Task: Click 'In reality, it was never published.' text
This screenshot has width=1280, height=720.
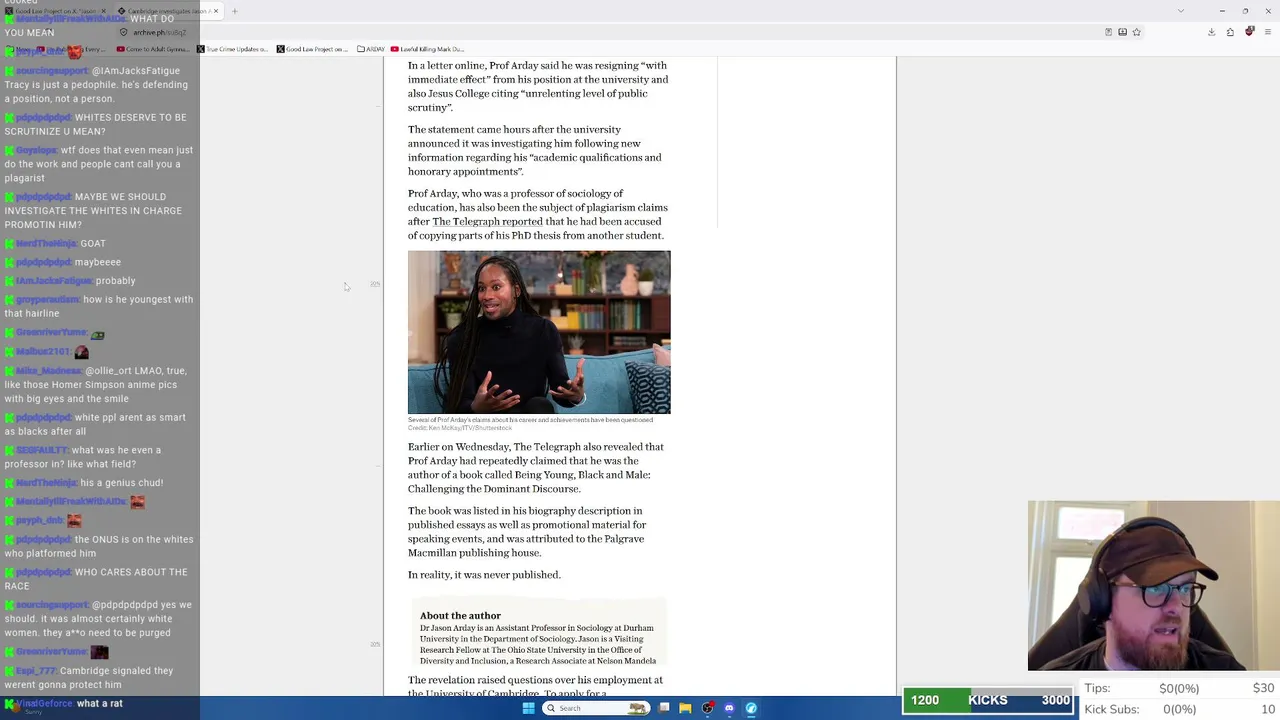Action: click(484, 575)
